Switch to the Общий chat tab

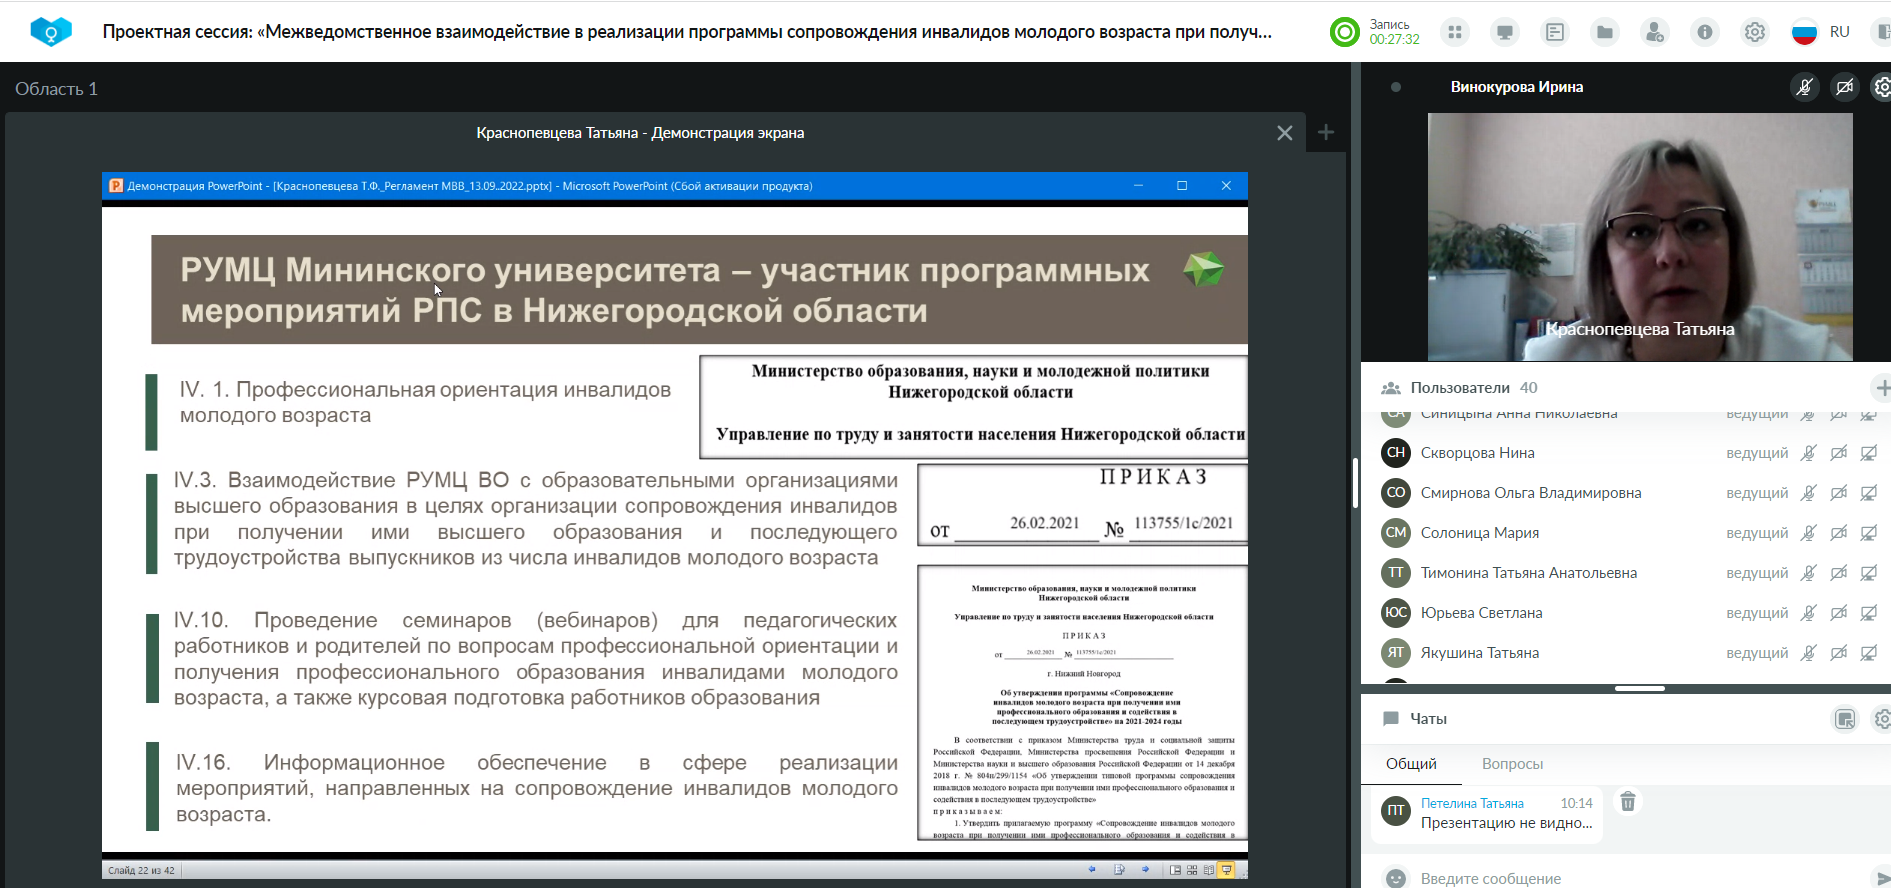[1411, 764]
